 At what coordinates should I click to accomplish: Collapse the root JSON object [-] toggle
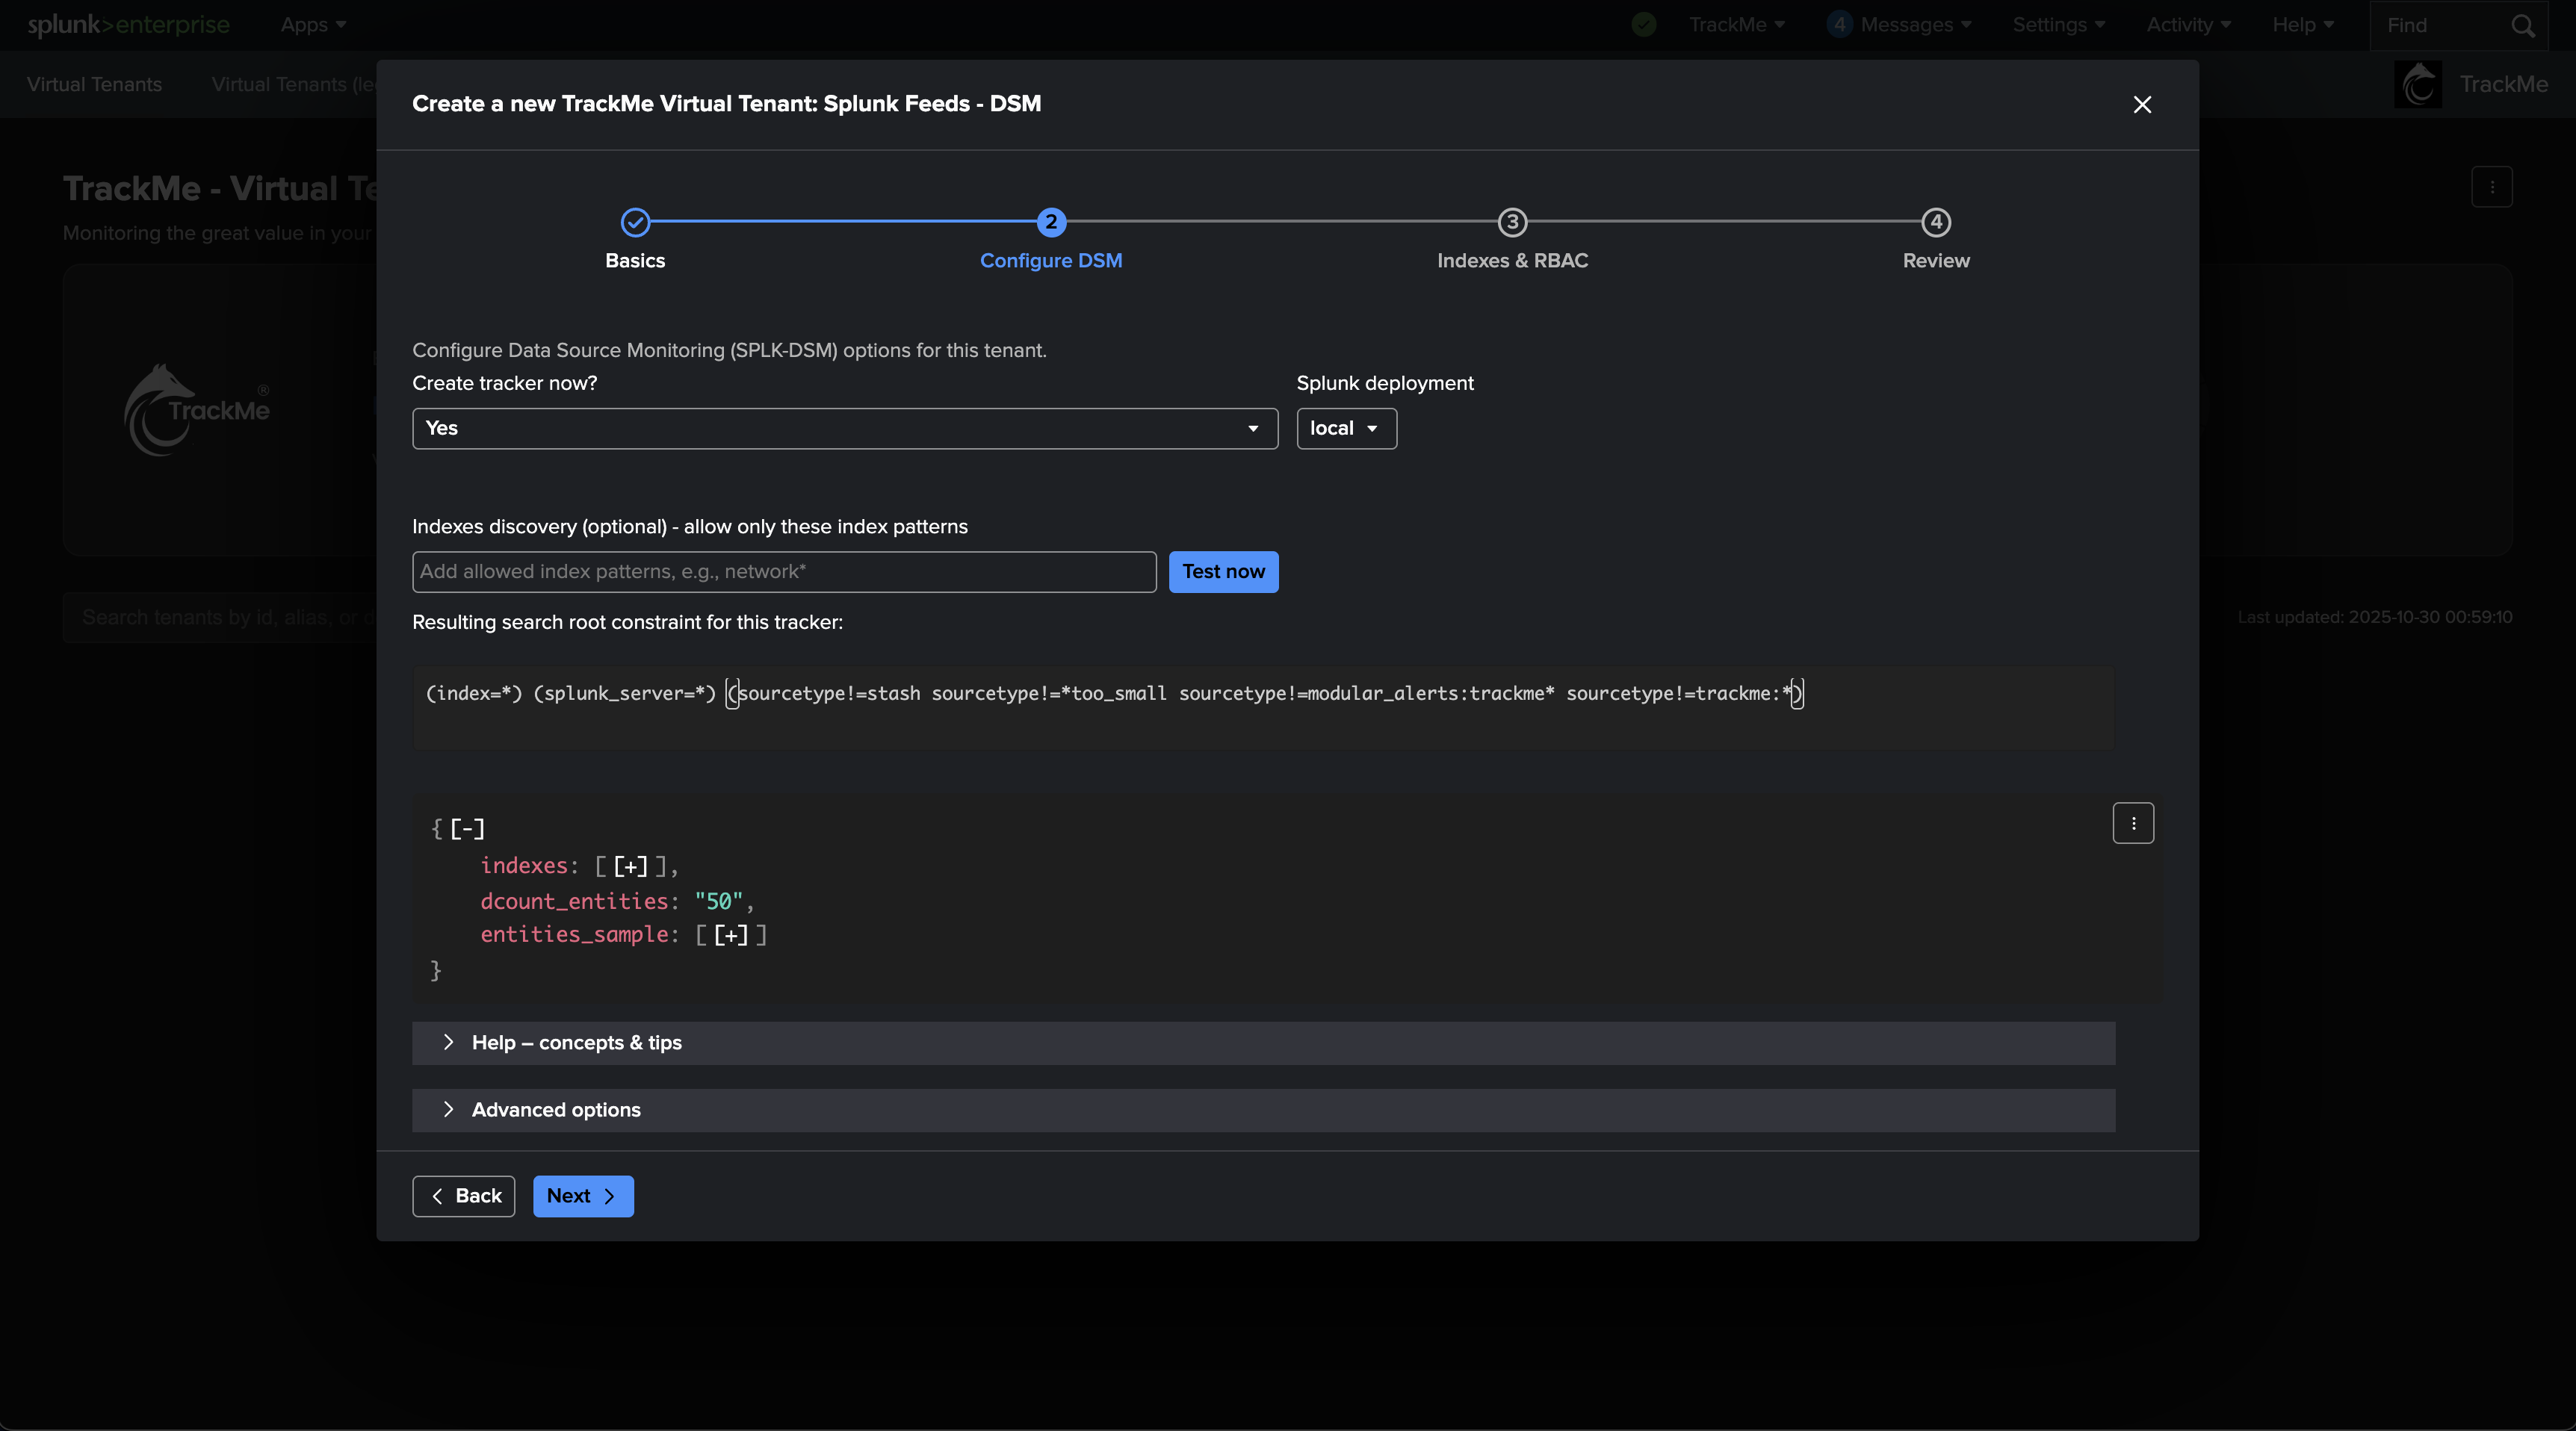point(467,829)
